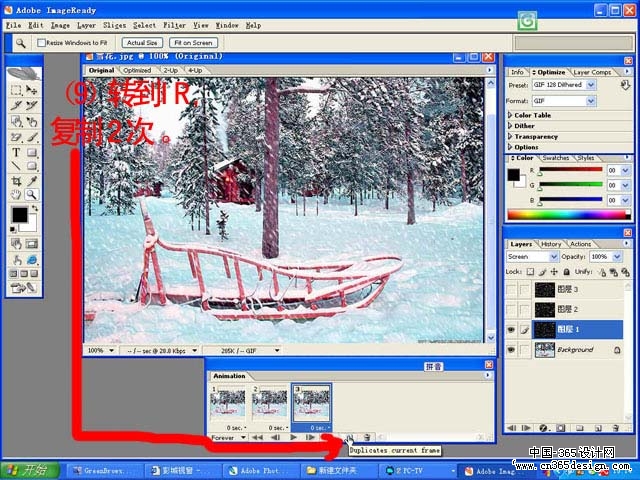Viewport: 640px width, 480px height.
Task: Open Format GIF dropdown
Action: [591, 101]
